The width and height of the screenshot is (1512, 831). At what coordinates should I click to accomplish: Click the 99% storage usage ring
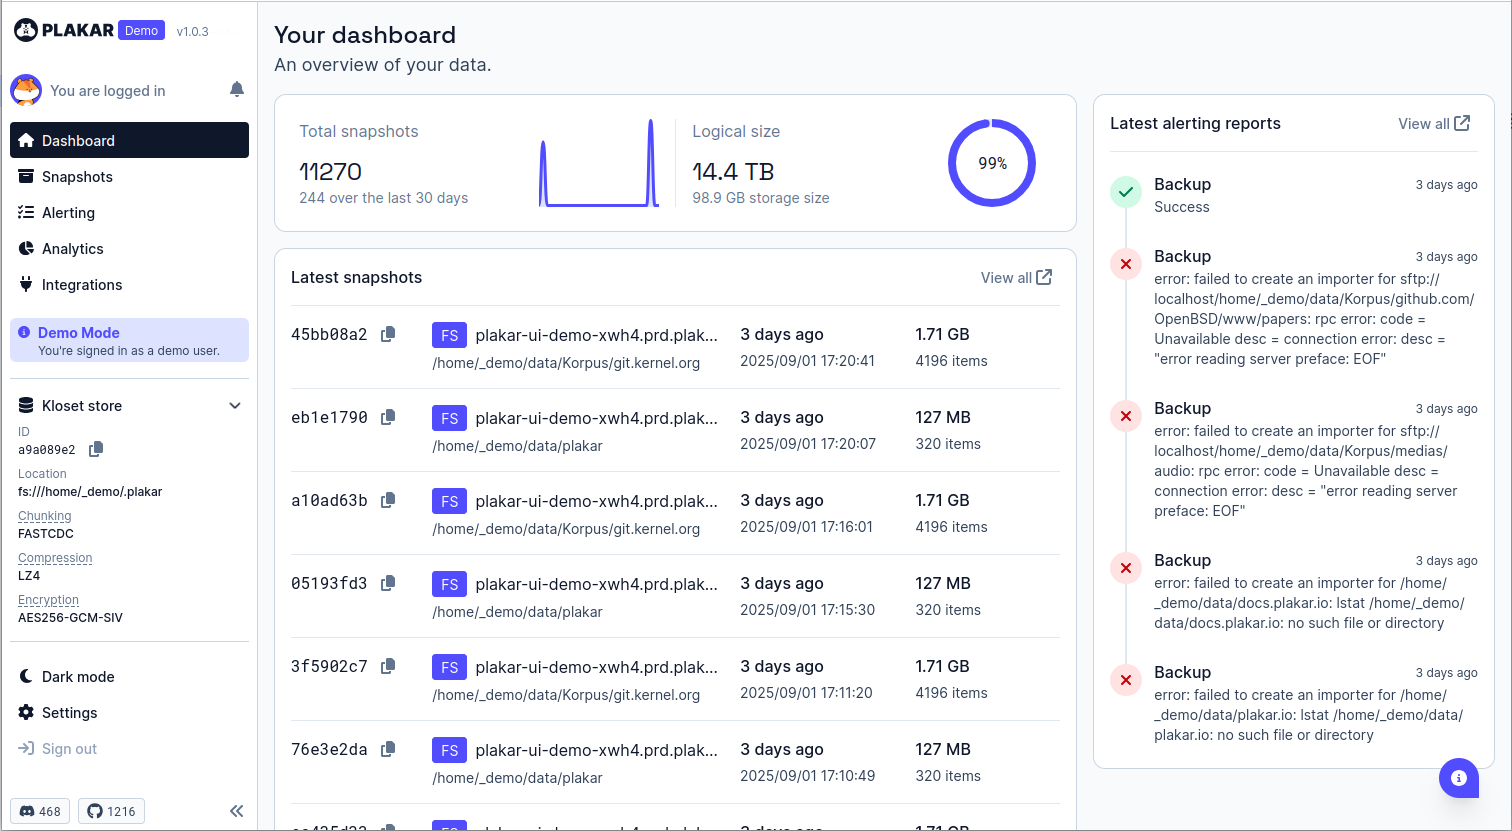click(x=991, y=162)
